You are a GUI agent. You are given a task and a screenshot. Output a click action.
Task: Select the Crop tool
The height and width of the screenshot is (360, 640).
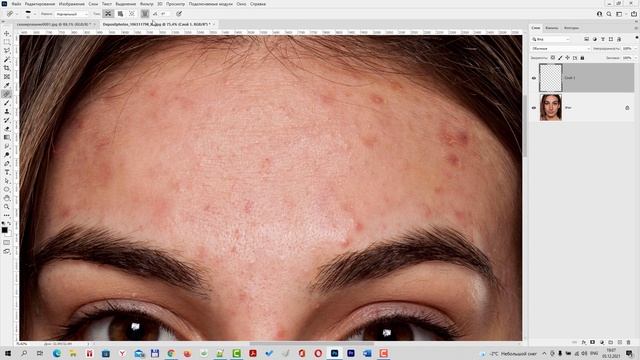point(7,68)
